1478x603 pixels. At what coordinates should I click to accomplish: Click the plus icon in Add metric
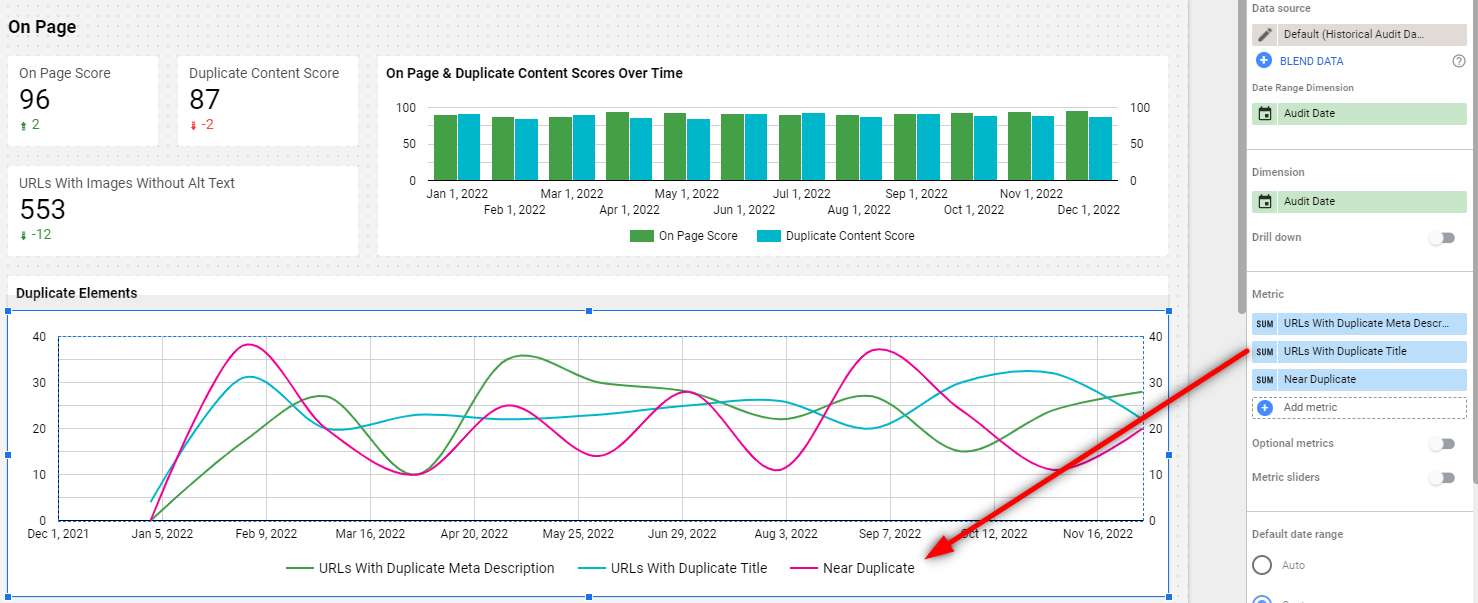coord(1264,408)
